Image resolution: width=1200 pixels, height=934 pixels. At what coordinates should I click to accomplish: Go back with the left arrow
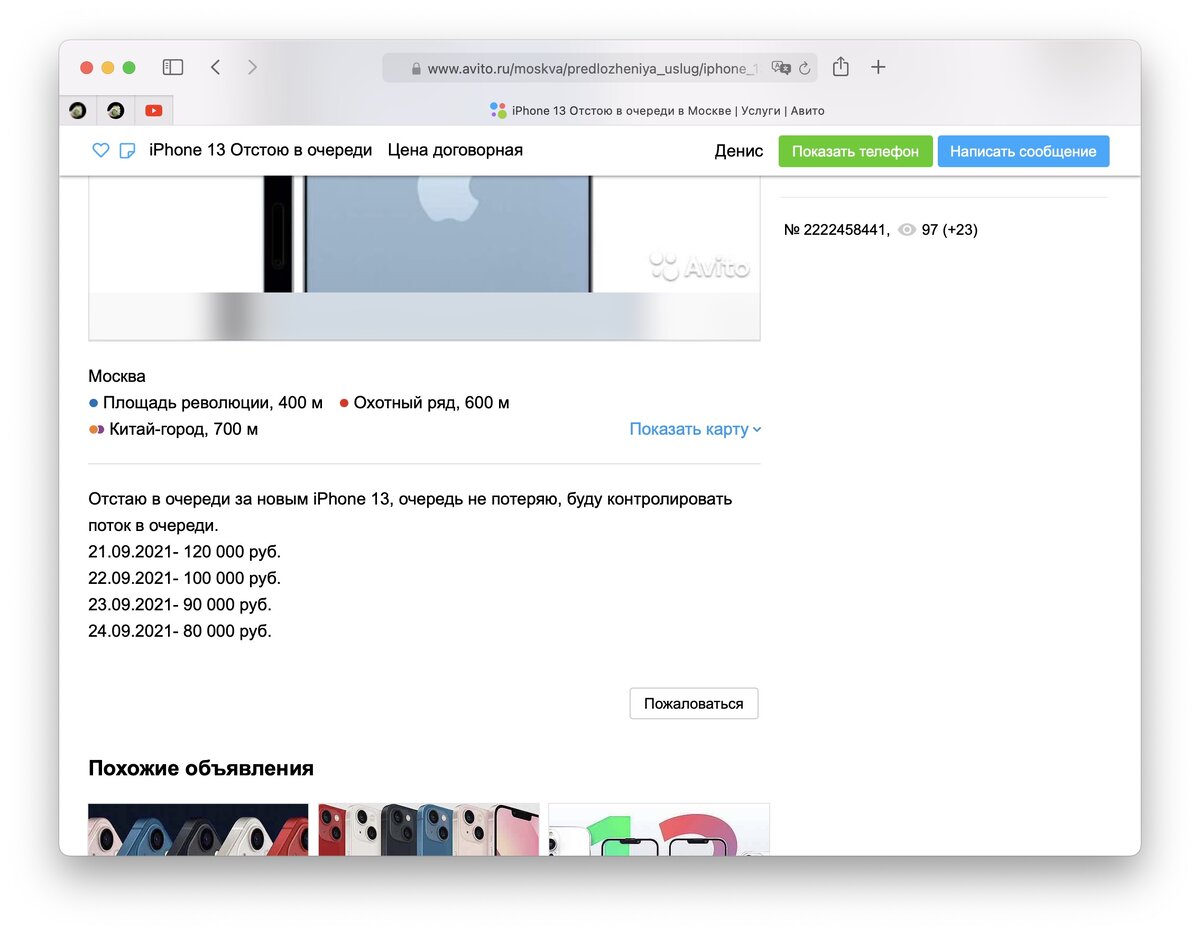click(x=215, y=67)
